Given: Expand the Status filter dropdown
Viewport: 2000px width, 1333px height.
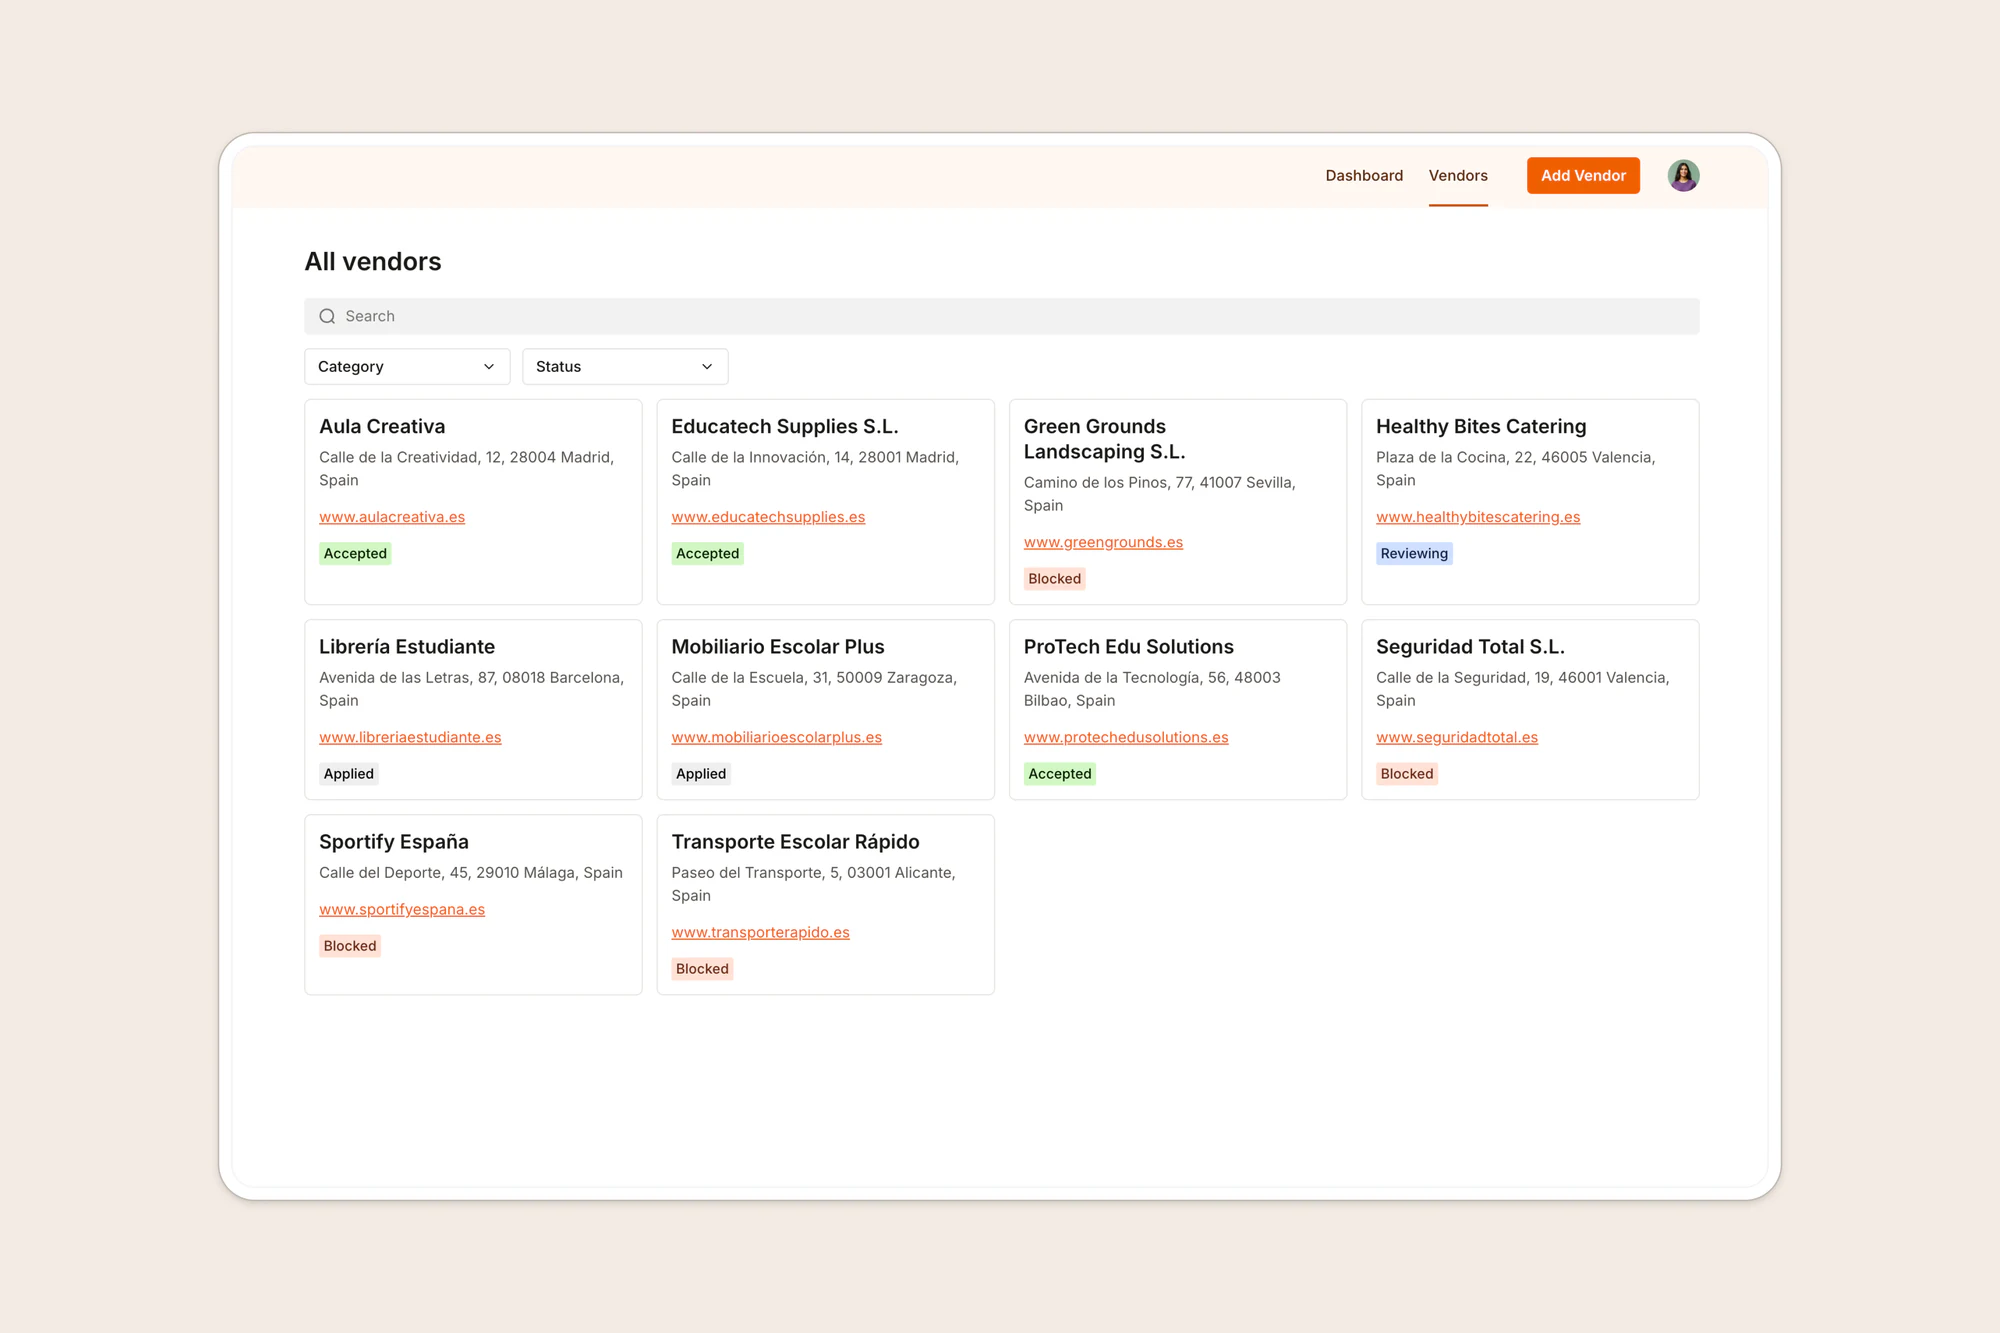Looking at the screenshot, I should point(625,367).
